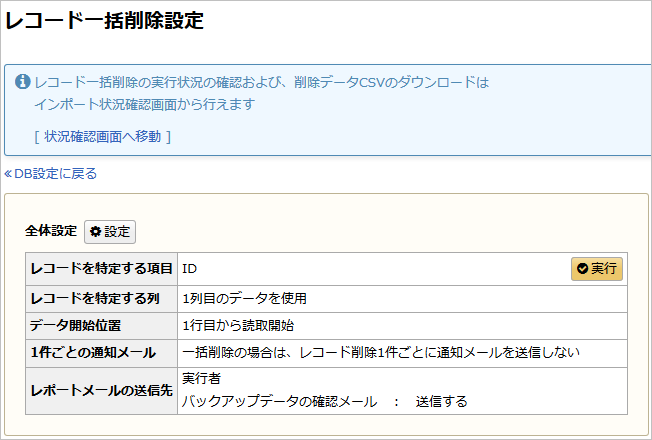The image size is (652, 440).
Task: Select the レポートメールの送信先 header cell
Action: (101, 391)
